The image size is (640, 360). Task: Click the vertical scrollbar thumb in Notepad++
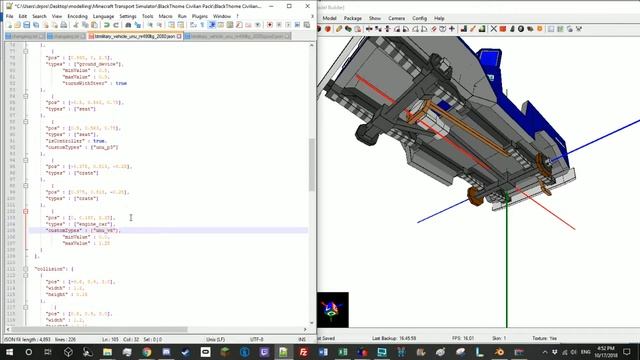tap(312, 164)
